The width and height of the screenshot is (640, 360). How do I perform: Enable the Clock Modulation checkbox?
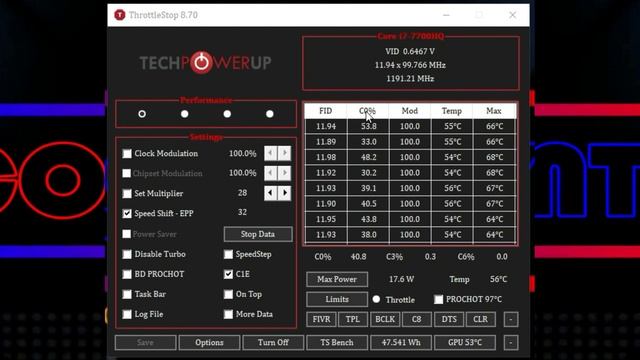click(x=127, y=153)
